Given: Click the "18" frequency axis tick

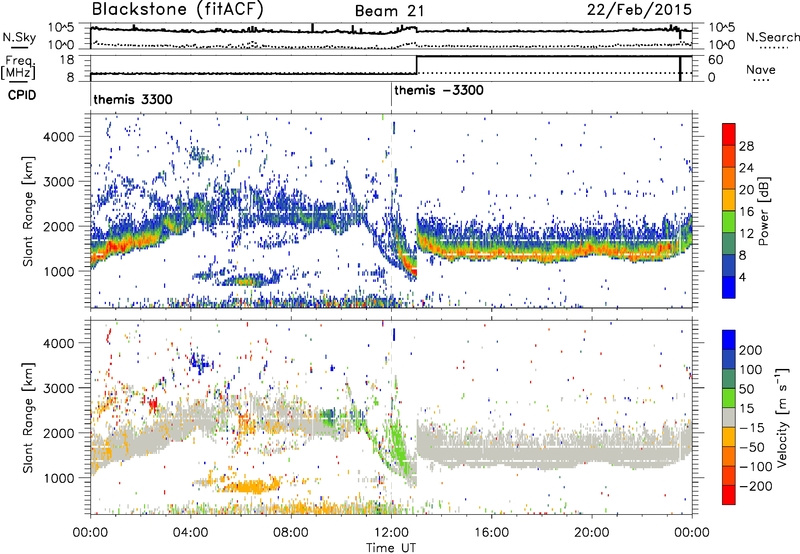Looking at the screenshot, I should 67,60.
